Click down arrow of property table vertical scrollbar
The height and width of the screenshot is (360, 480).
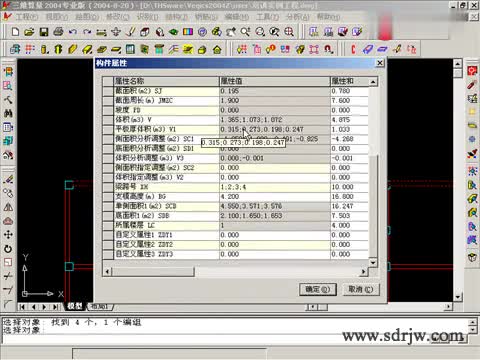[373, 263]
